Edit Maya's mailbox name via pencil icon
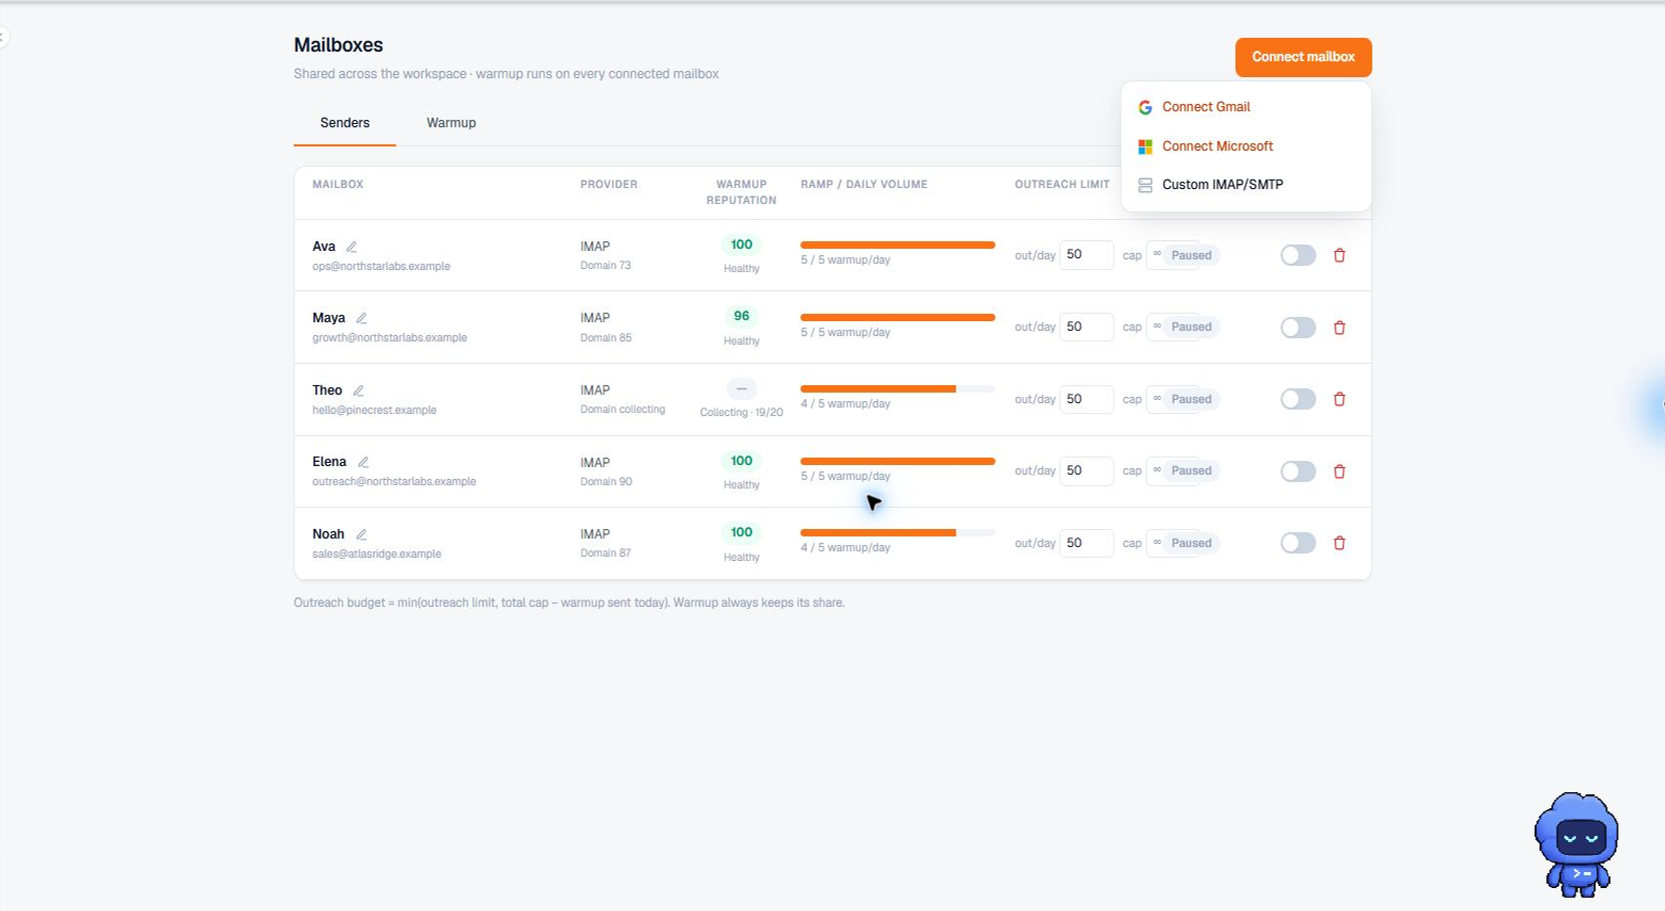This screenshot has width=1665, height=911. coord(361,318)
